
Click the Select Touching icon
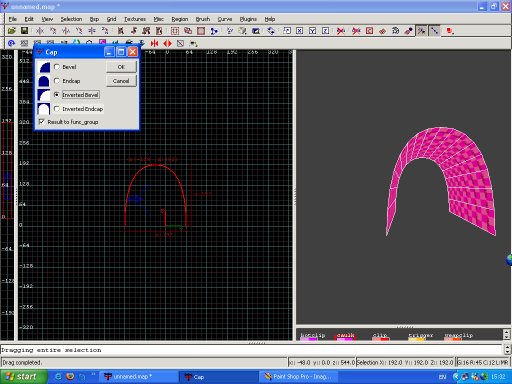(x=134, y=31)
